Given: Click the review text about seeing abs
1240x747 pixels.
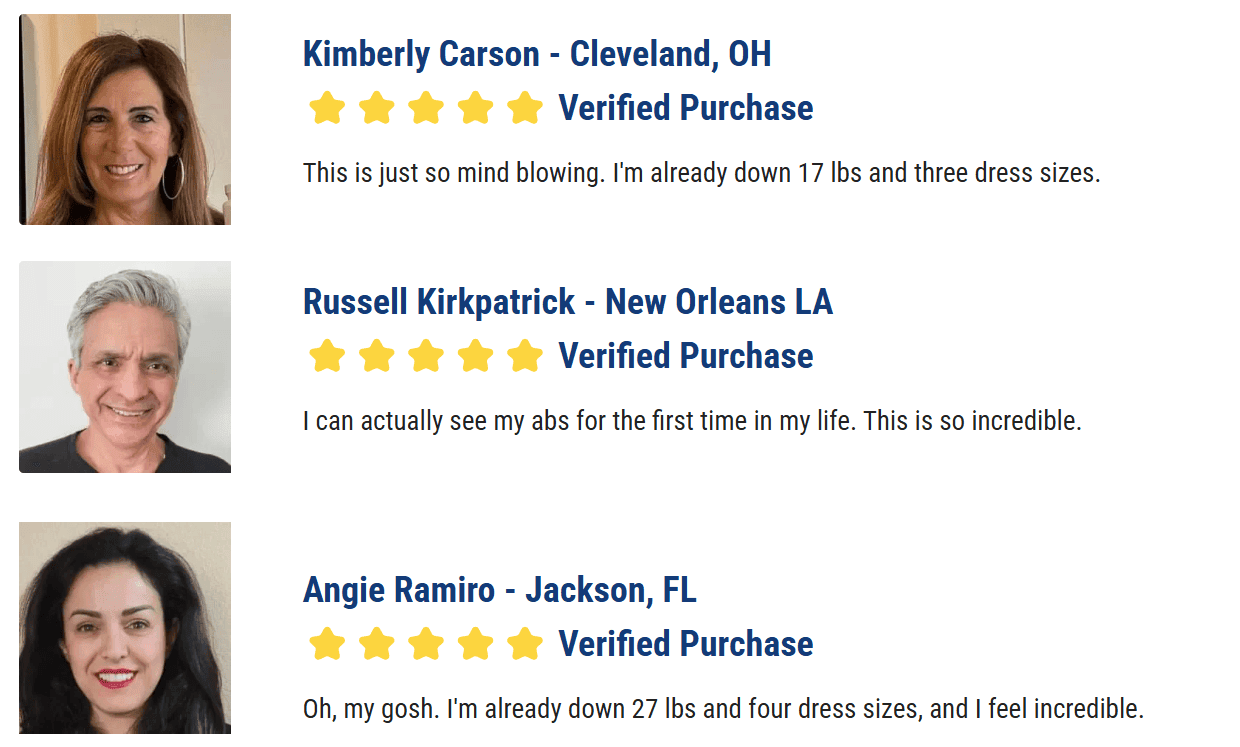Looking at the screenshot, I should click(692, 421).
